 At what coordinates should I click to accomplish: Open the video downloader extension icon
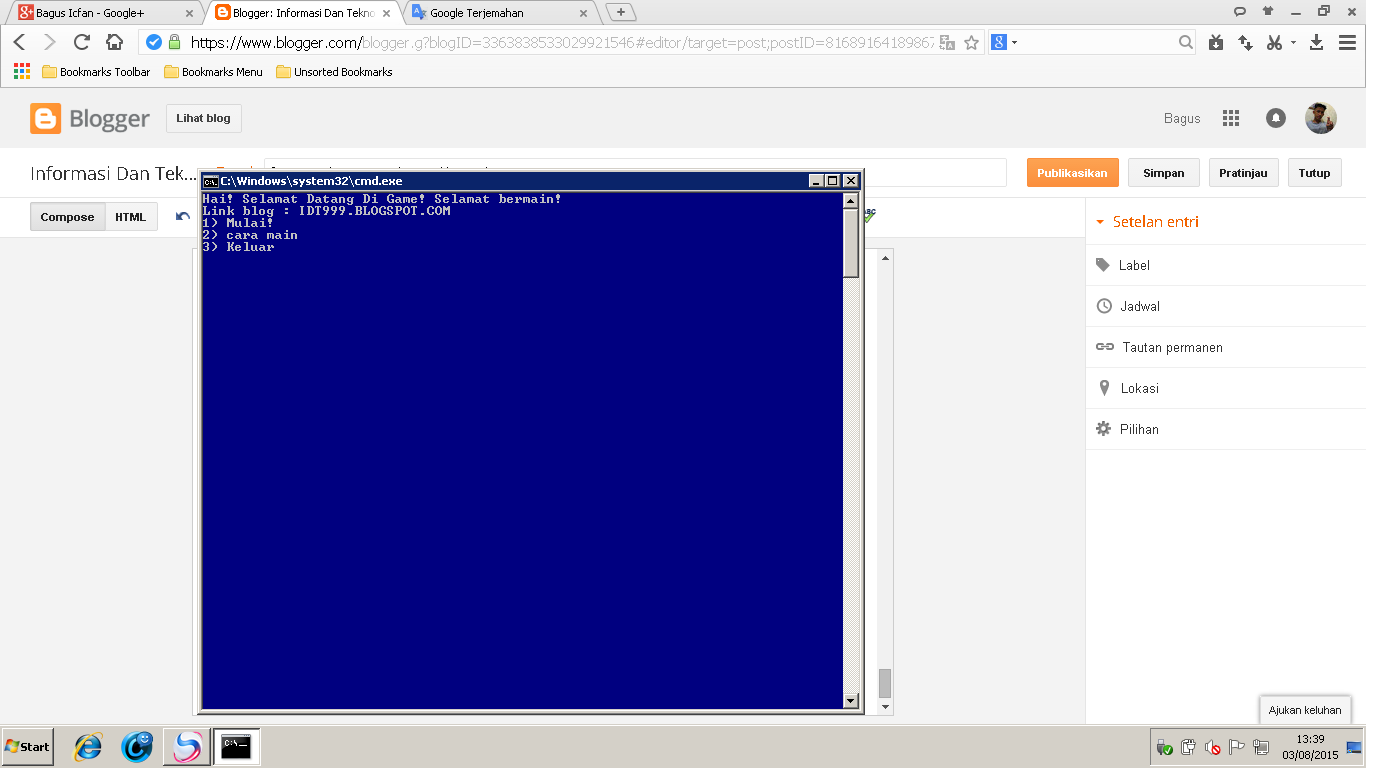coord(1215,43)
